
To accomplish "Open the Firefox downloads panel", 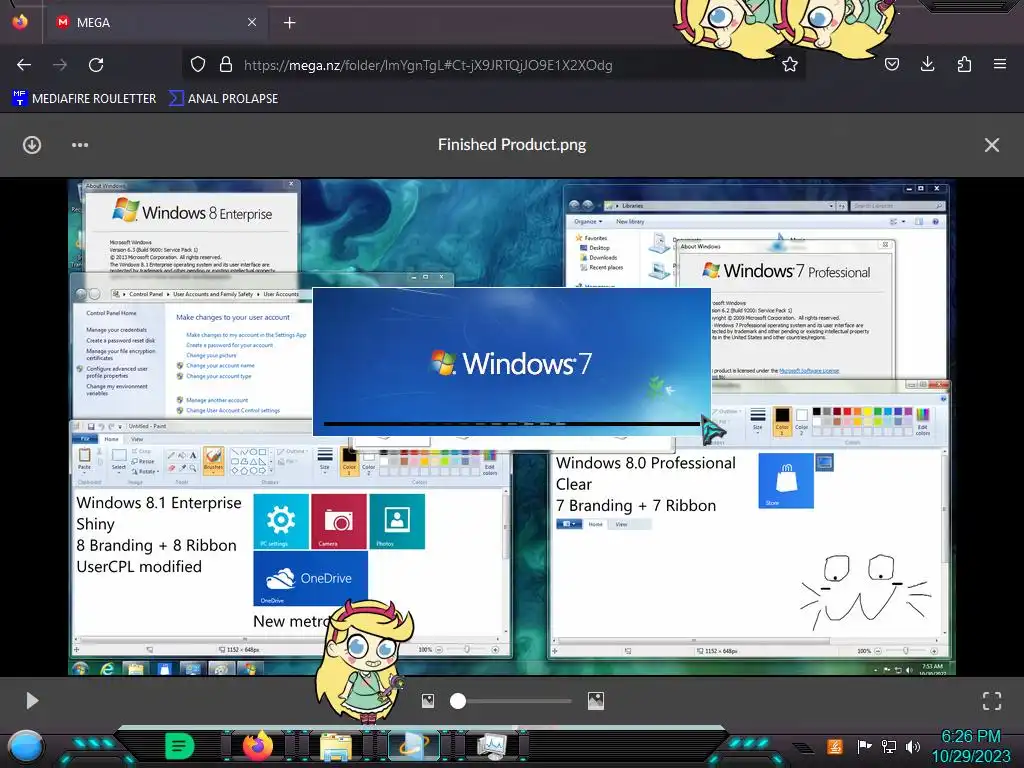I will [x=927, y=64].
